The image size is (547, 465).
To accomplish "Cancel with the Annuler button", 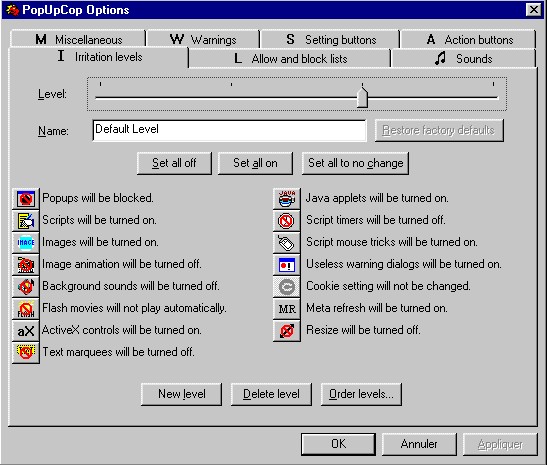I will pyautogui.click(x=419, y=444).
